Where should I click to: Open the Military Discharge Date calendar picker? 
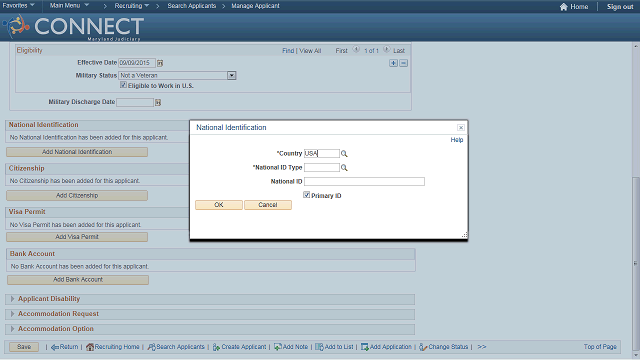point(158,102)
